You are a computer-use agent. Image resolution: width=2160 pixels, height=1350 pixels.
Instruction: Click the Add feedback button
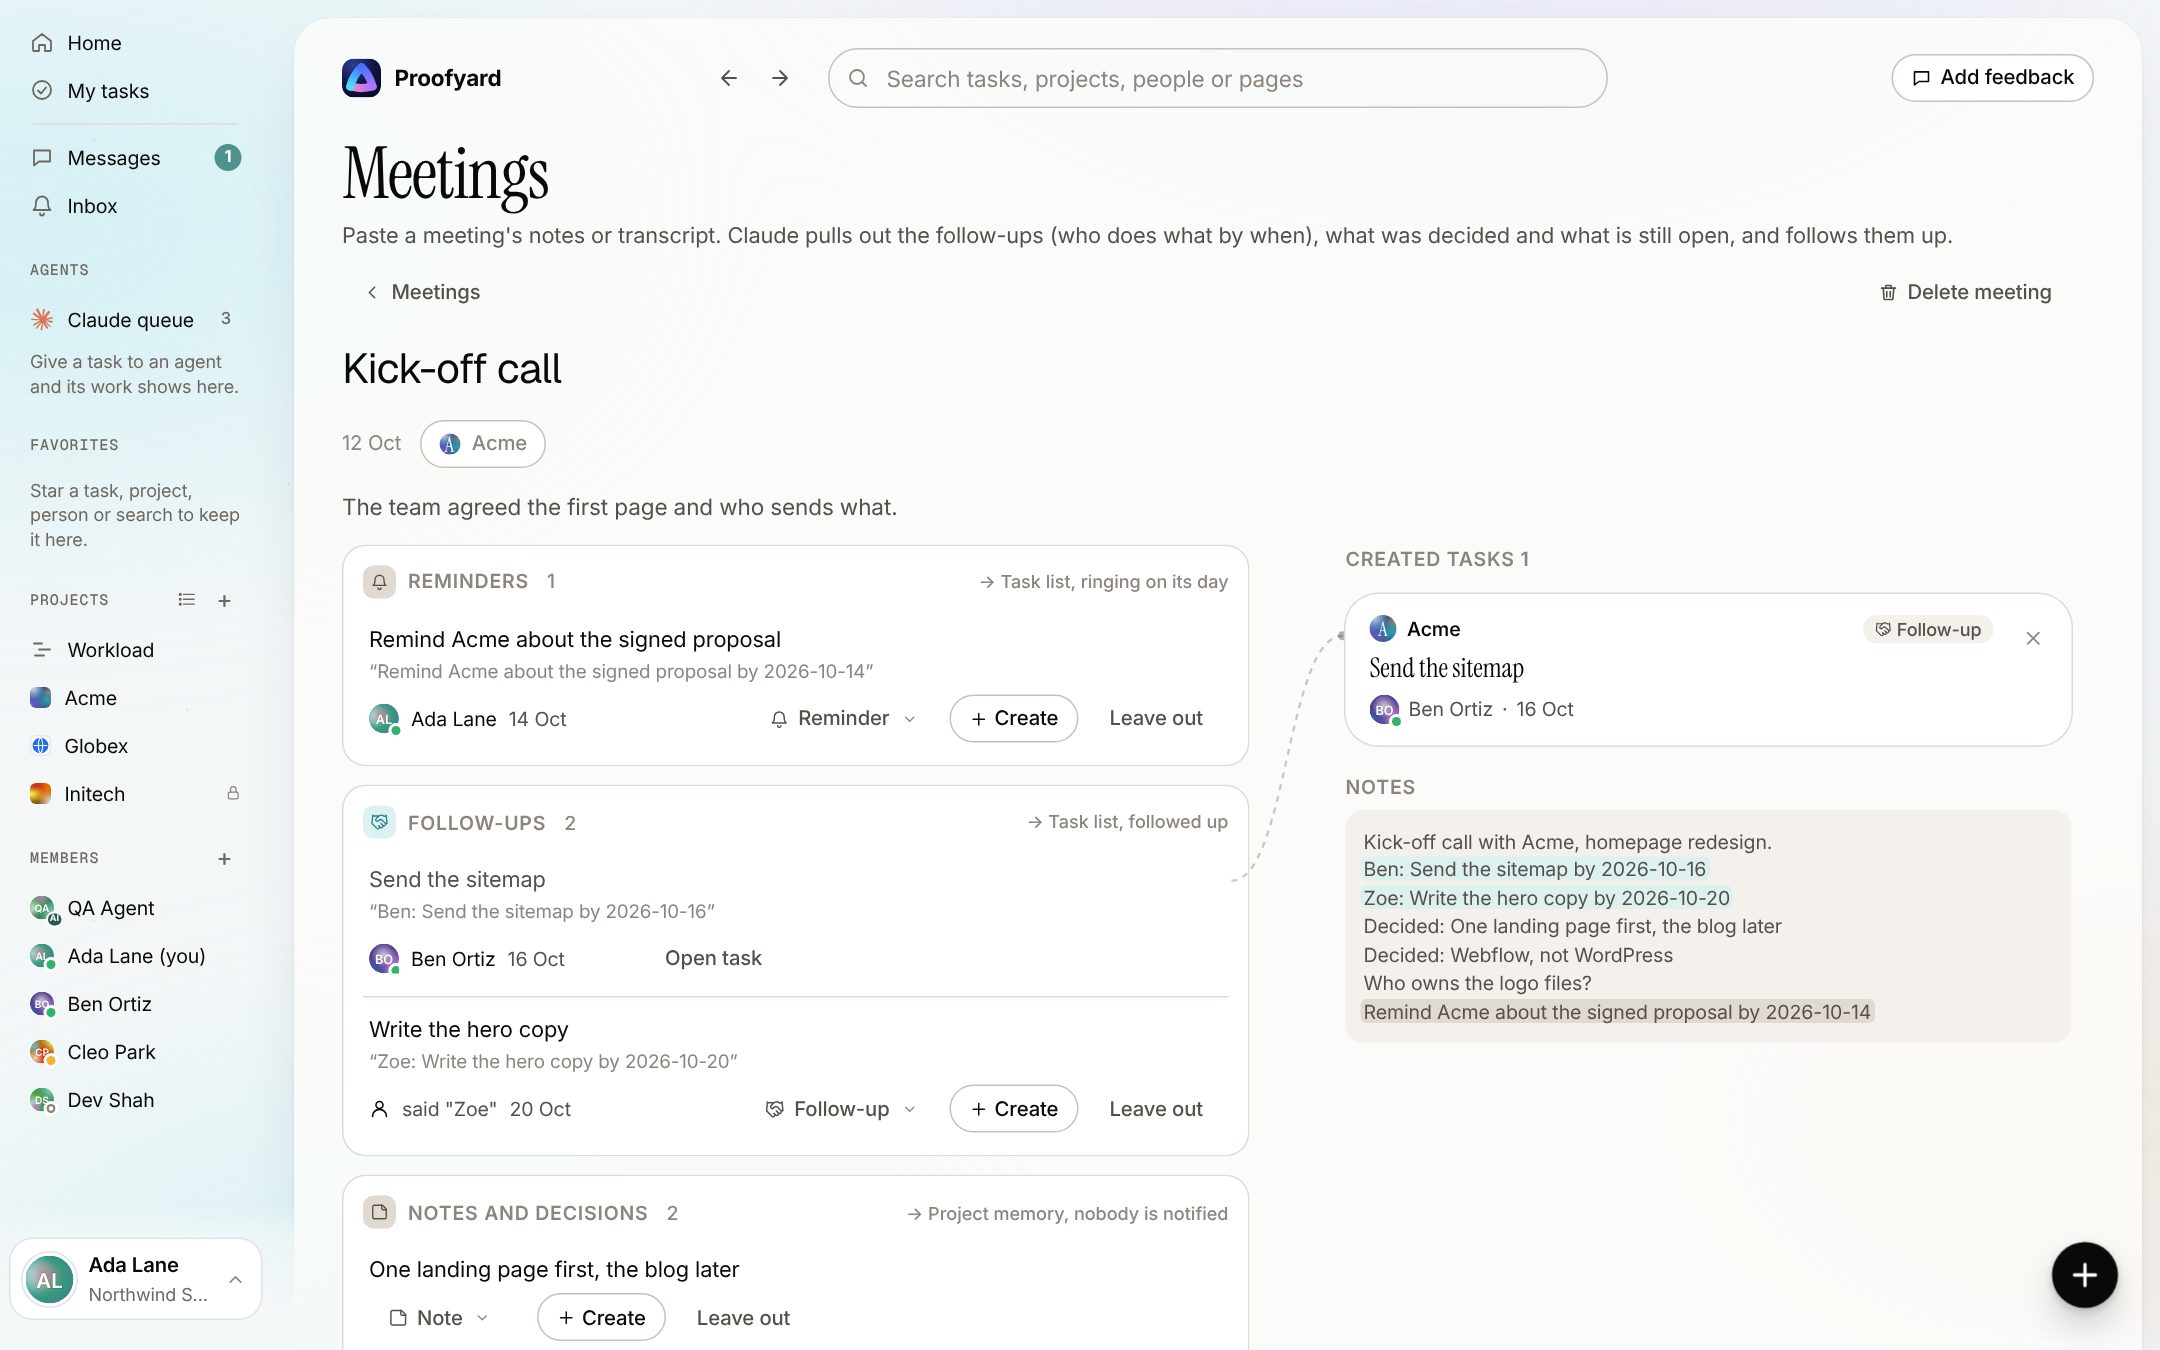point(1992,78)
